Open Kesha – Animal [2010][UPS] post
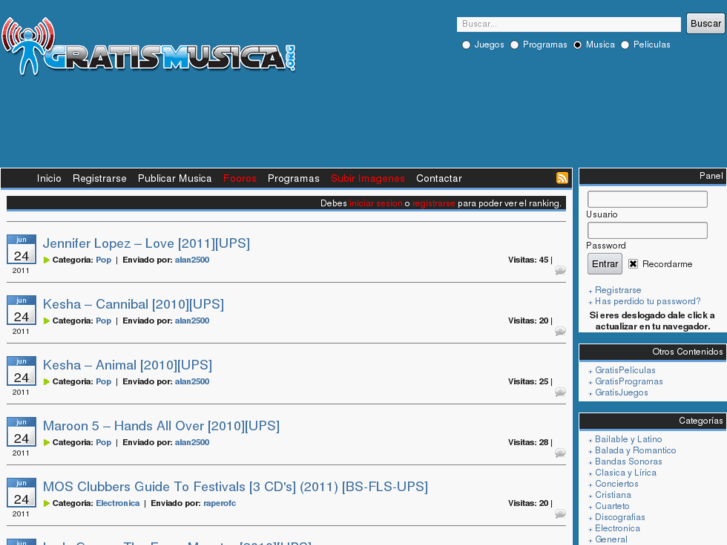 tap(128, 365)
